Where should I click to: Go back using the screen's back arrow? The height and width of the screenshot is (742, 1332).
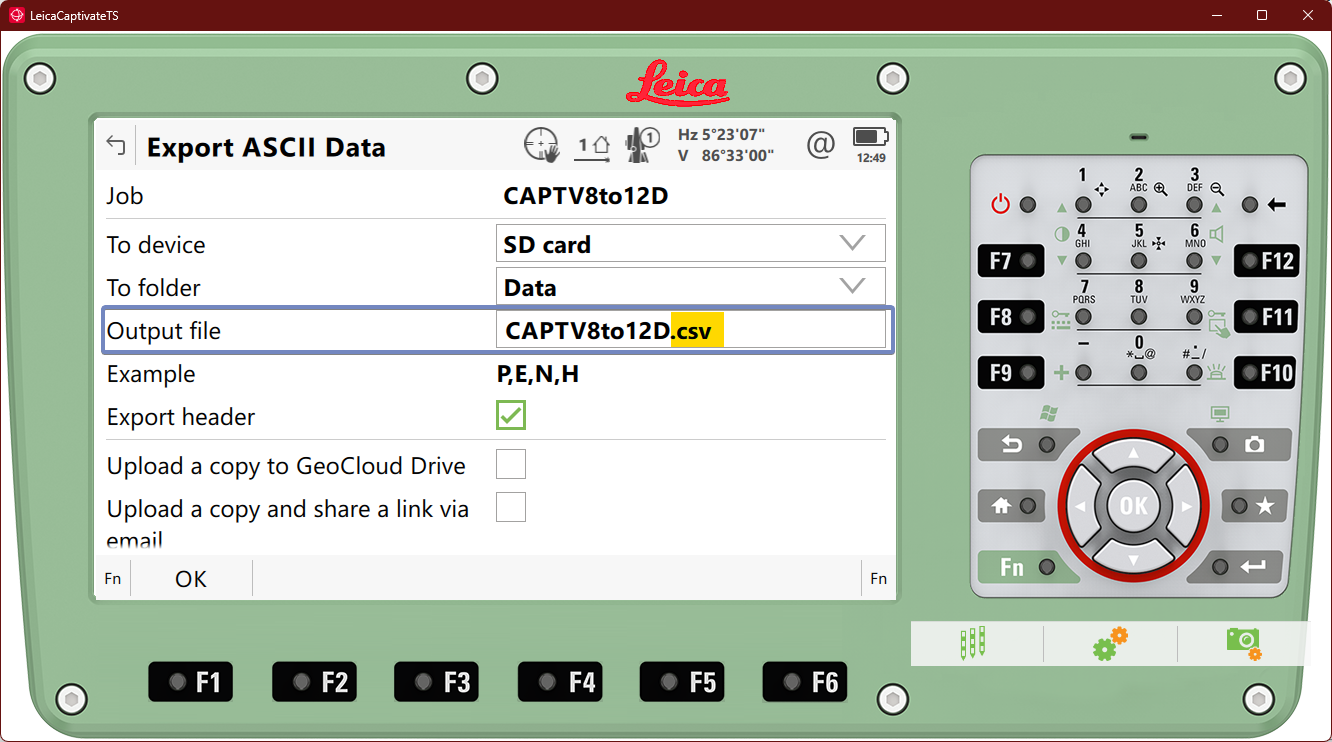tap(116, 146)
